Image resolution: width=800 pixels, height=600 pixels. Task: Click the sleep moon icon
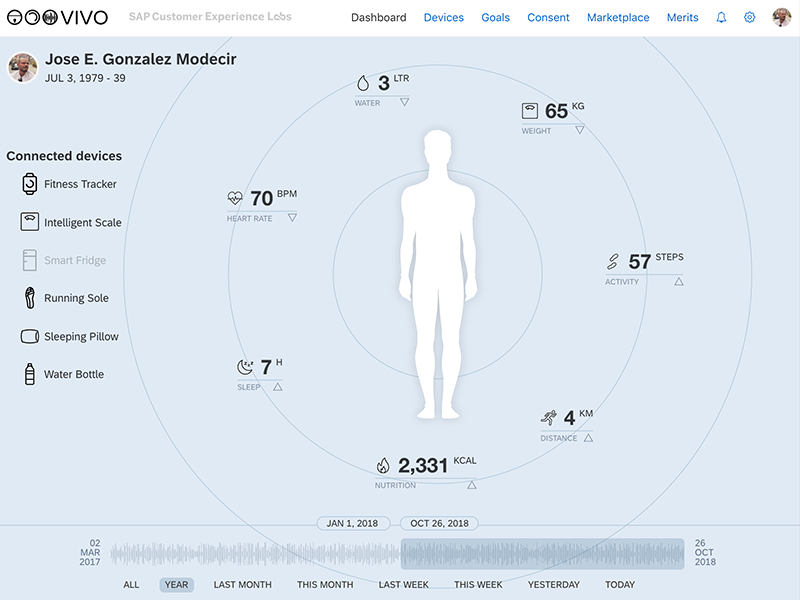point(245,367)
